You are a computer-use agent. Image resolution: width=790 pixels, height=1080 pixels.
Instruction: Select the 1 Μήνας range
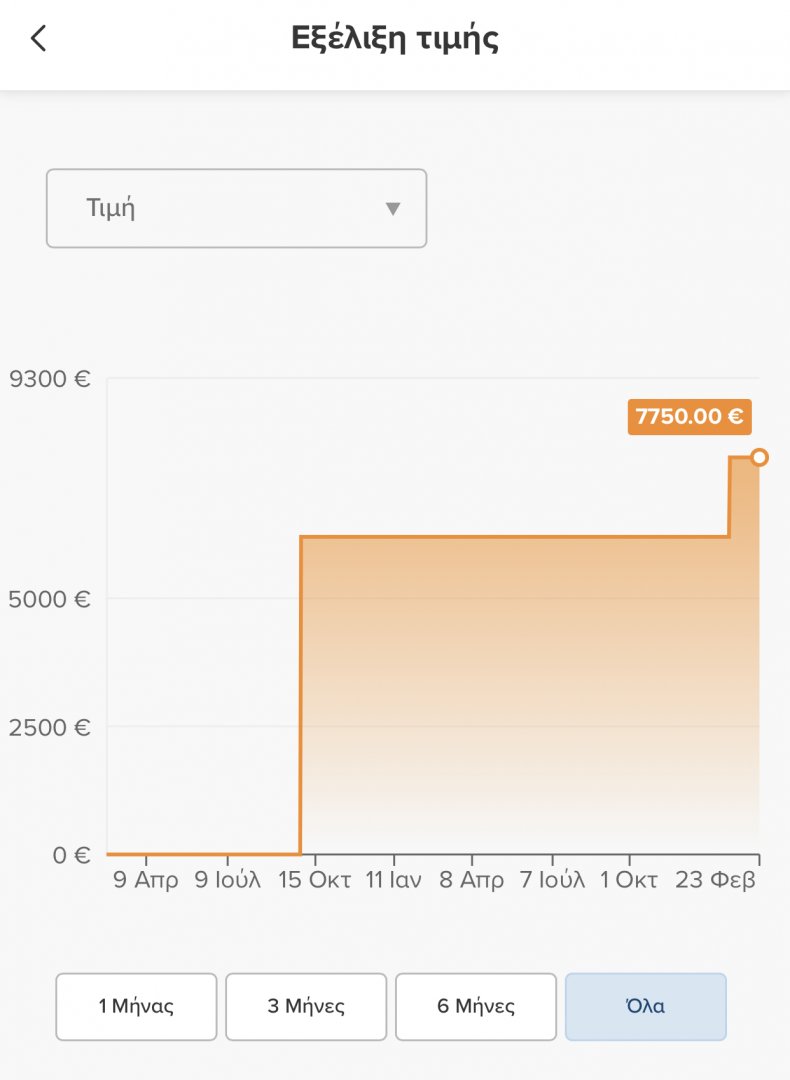136,1006
